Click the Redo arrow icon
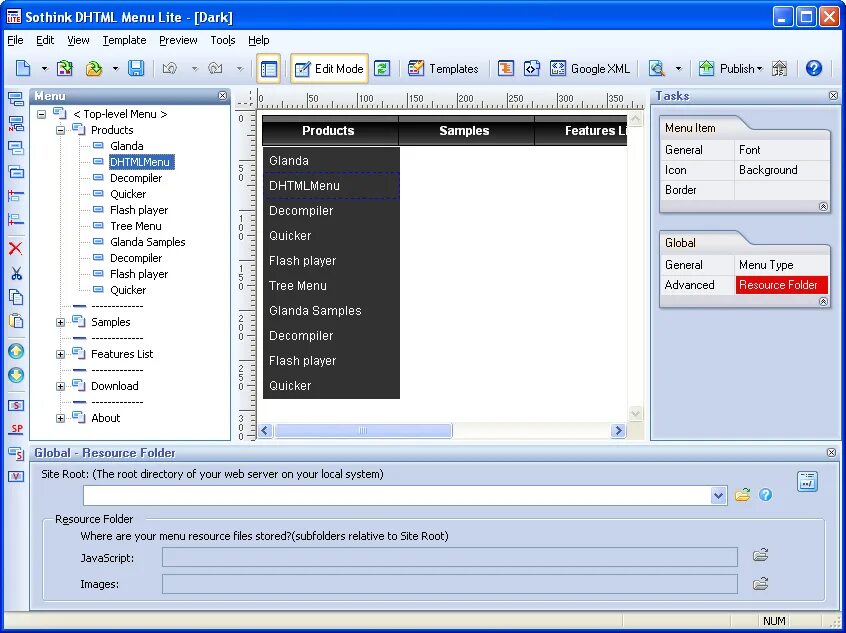 click(215, 69)
